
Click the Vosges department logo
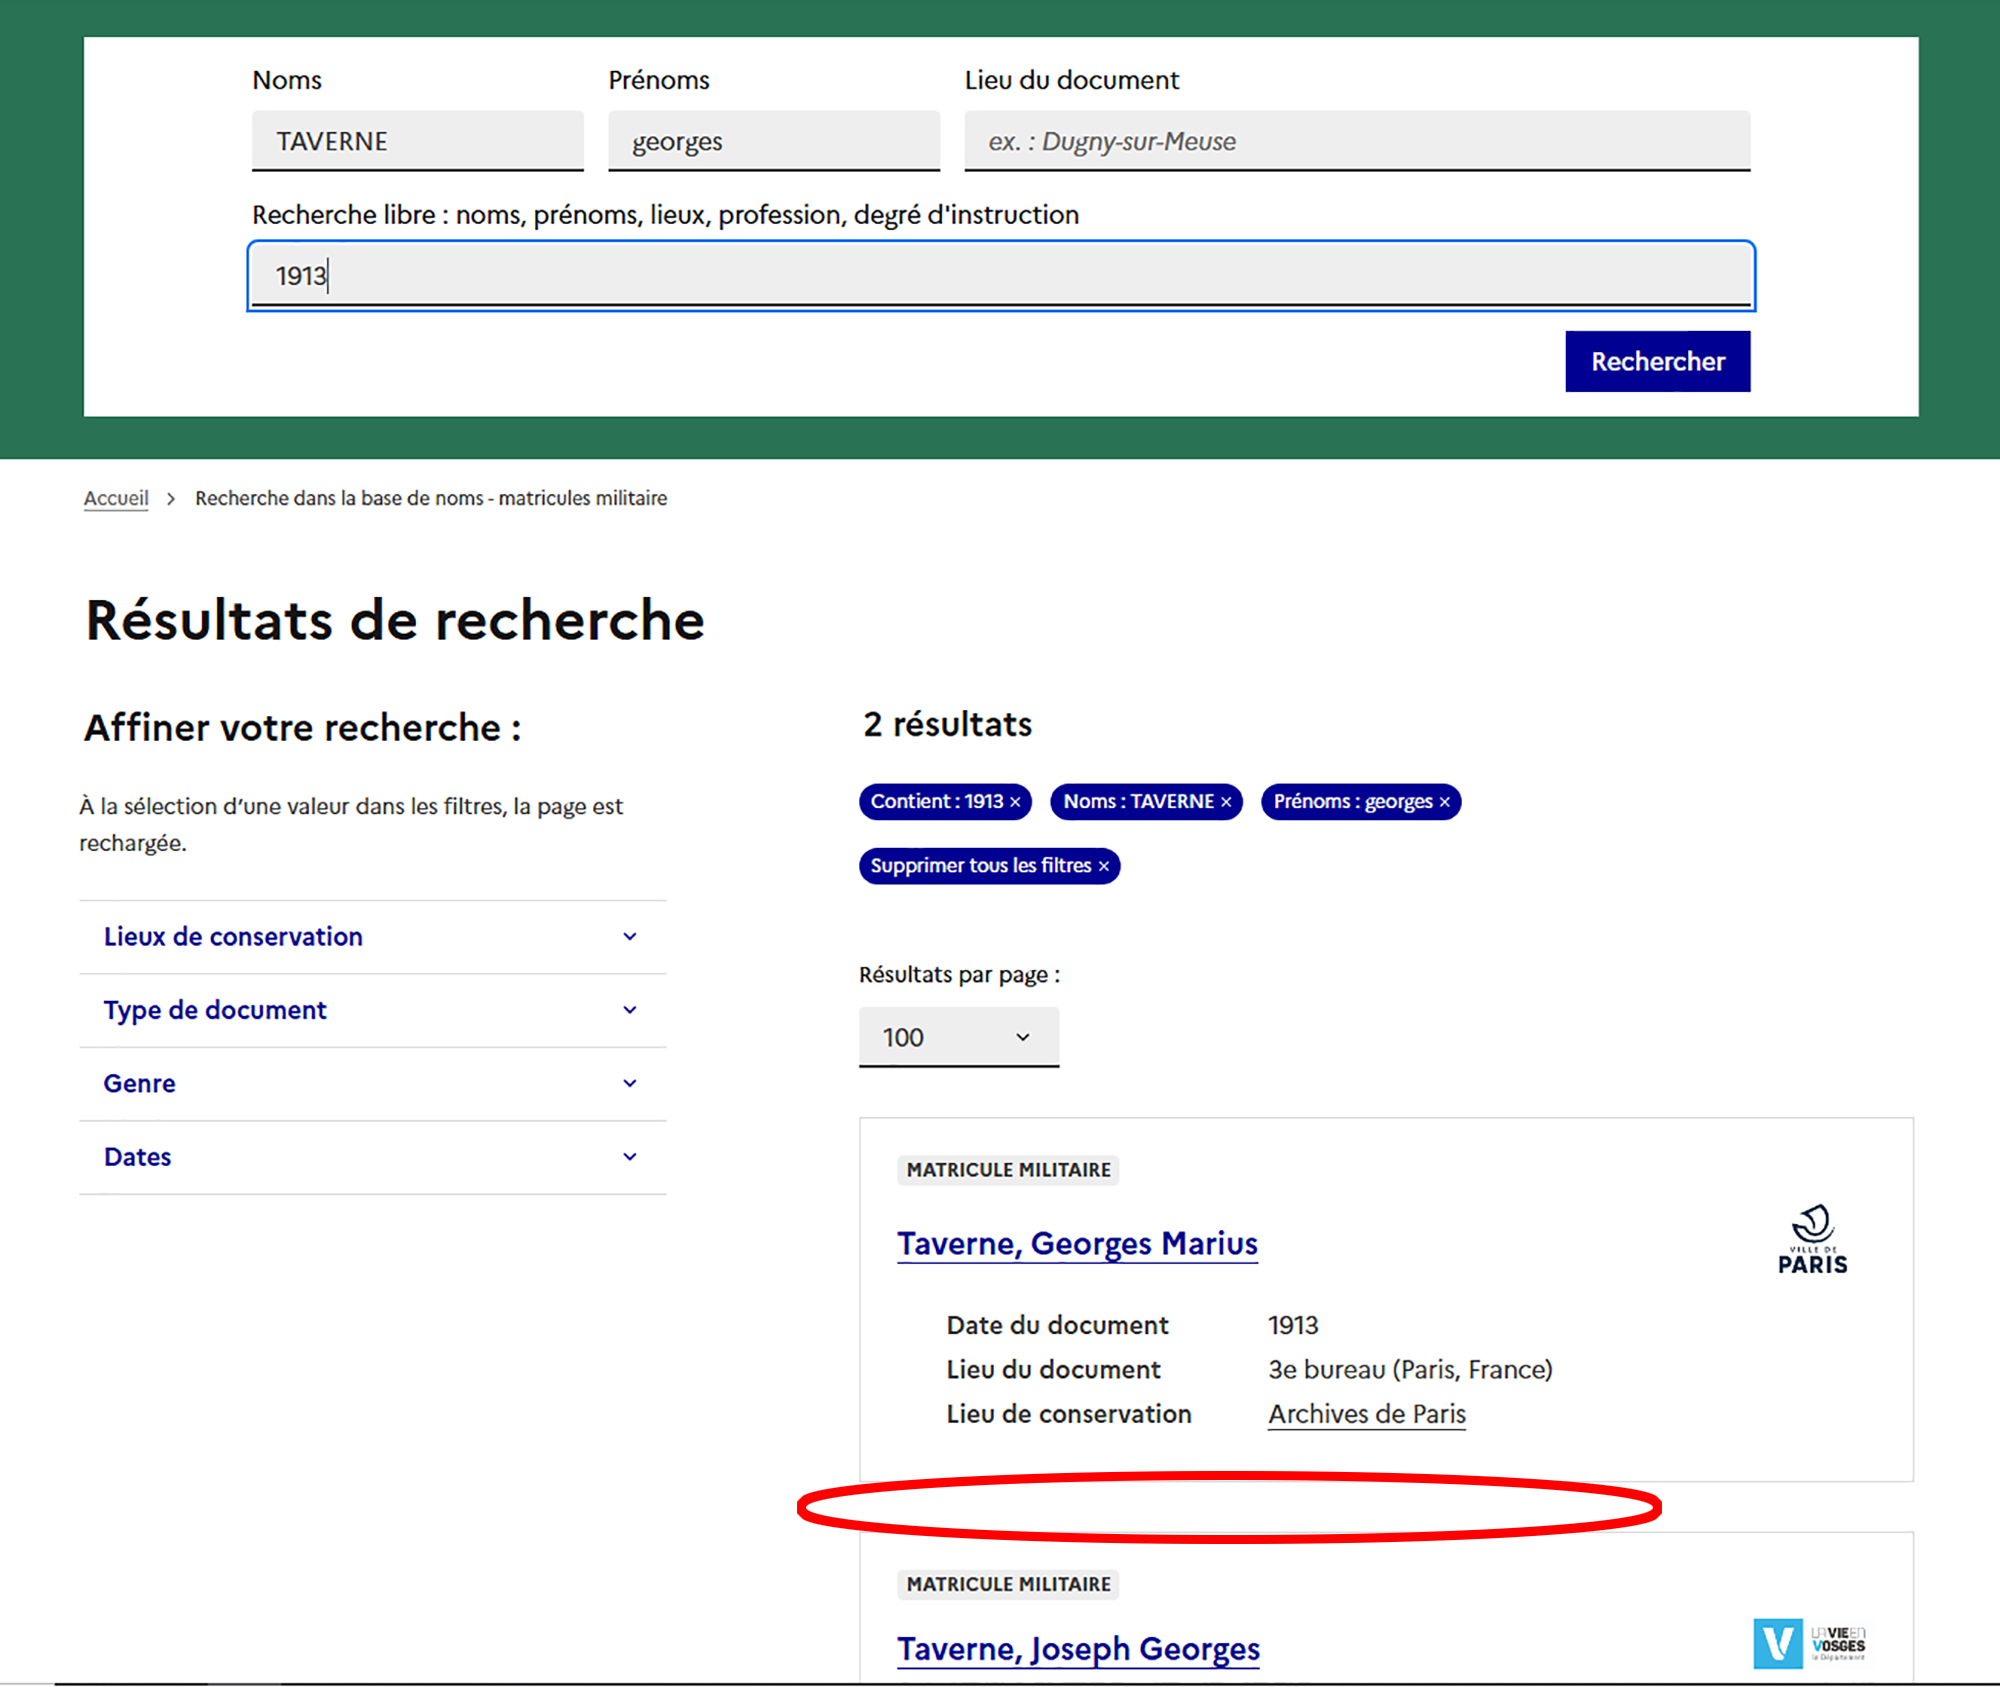tap(1808, 1642)
